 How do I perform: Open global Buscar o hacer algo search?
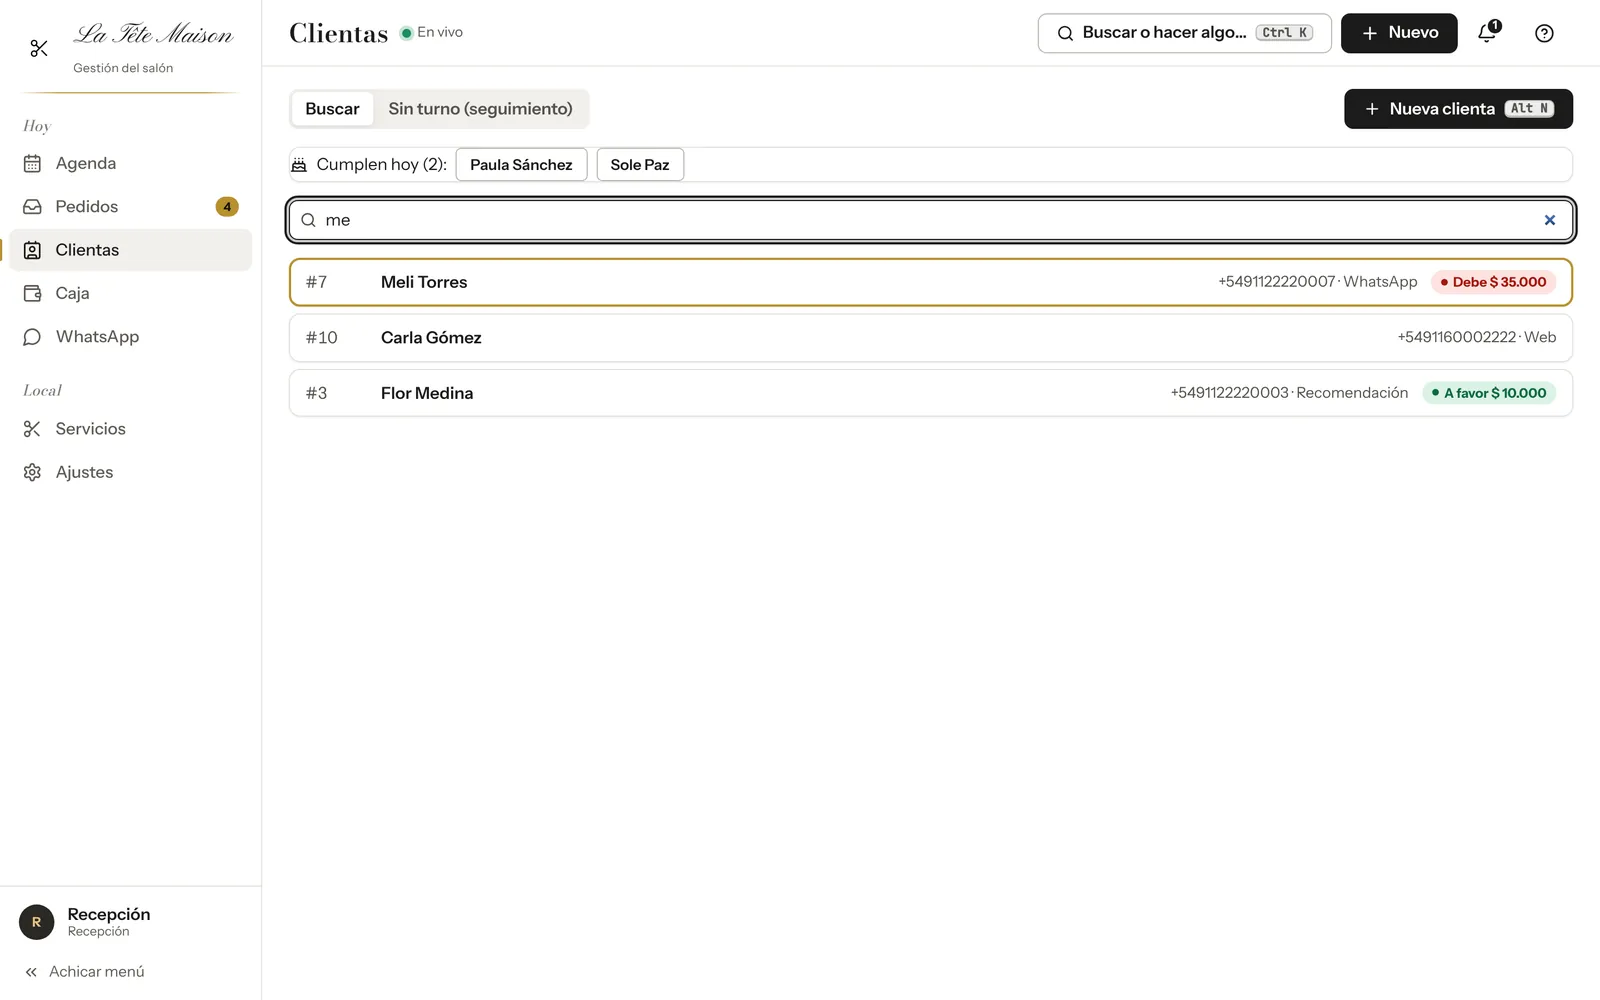tap(1184, 33)
